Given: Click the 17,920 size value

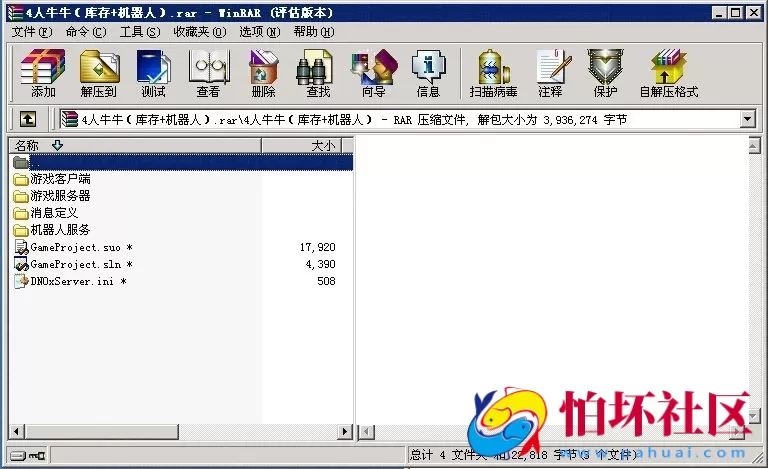Looking at the screenshot, I should click(318, 247).
